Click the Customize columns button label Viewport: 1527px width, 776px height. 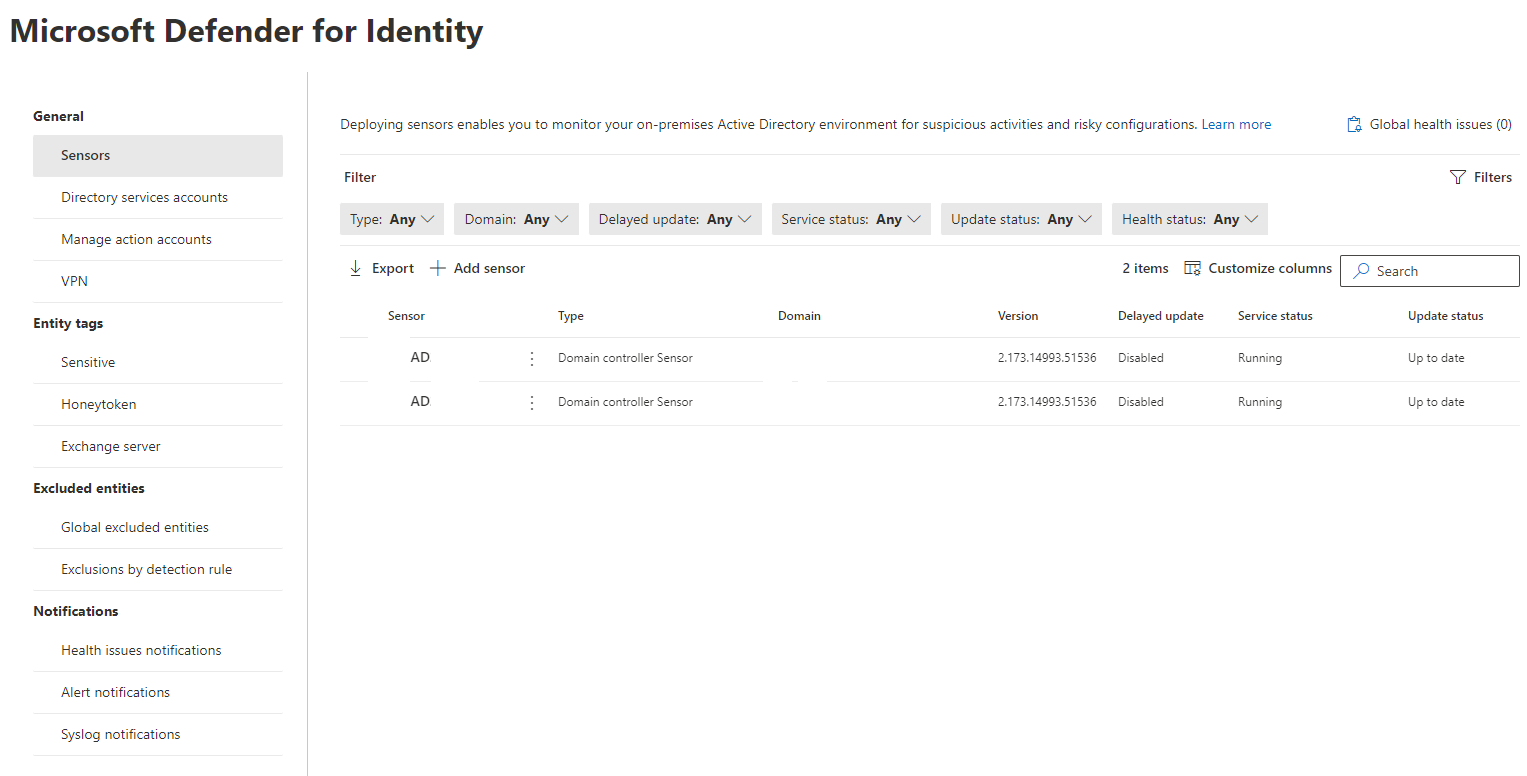click(x=1270, y=268)
